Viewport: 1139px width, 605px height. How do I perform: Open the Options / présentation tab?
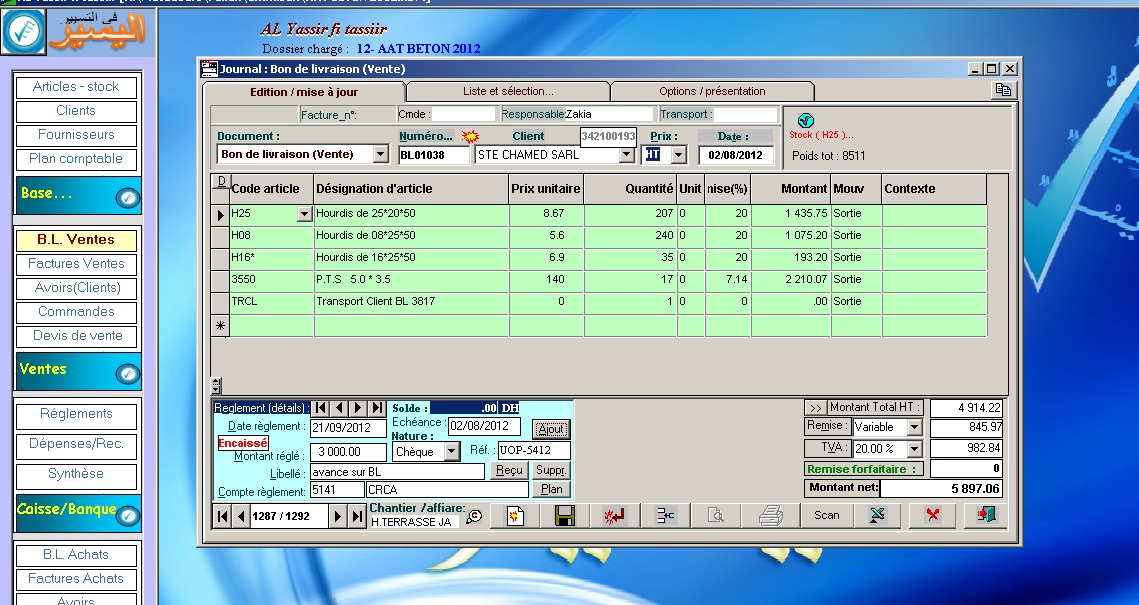[x=712, y=92]
